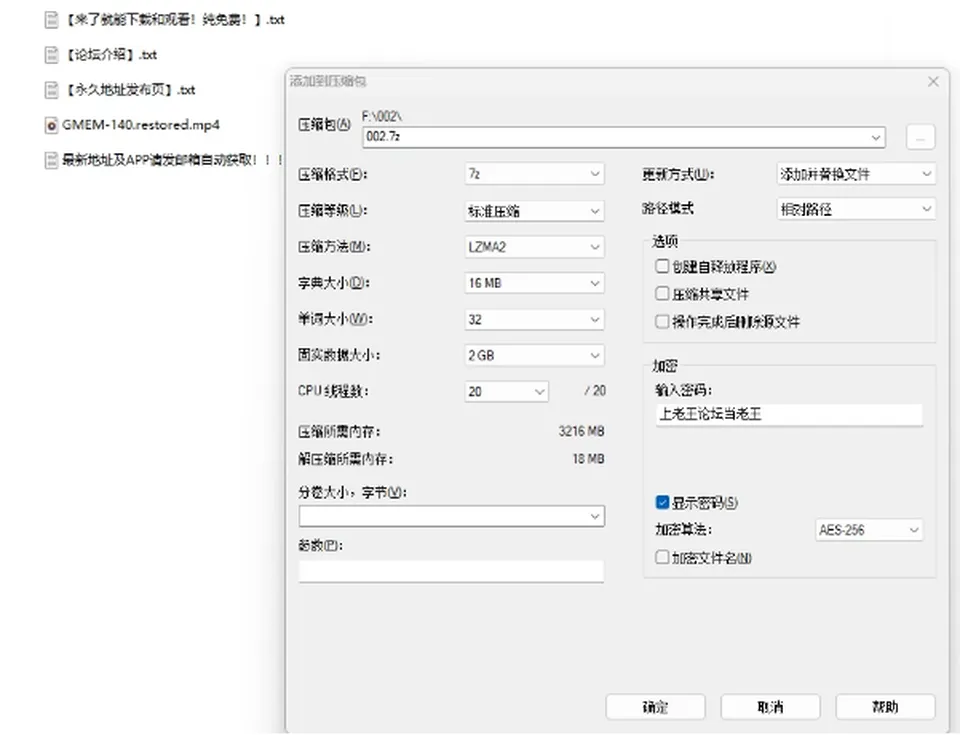The image size is (960, 735).
Task: Open the 单词大小 dropdown showing 32
Action: 534,319
